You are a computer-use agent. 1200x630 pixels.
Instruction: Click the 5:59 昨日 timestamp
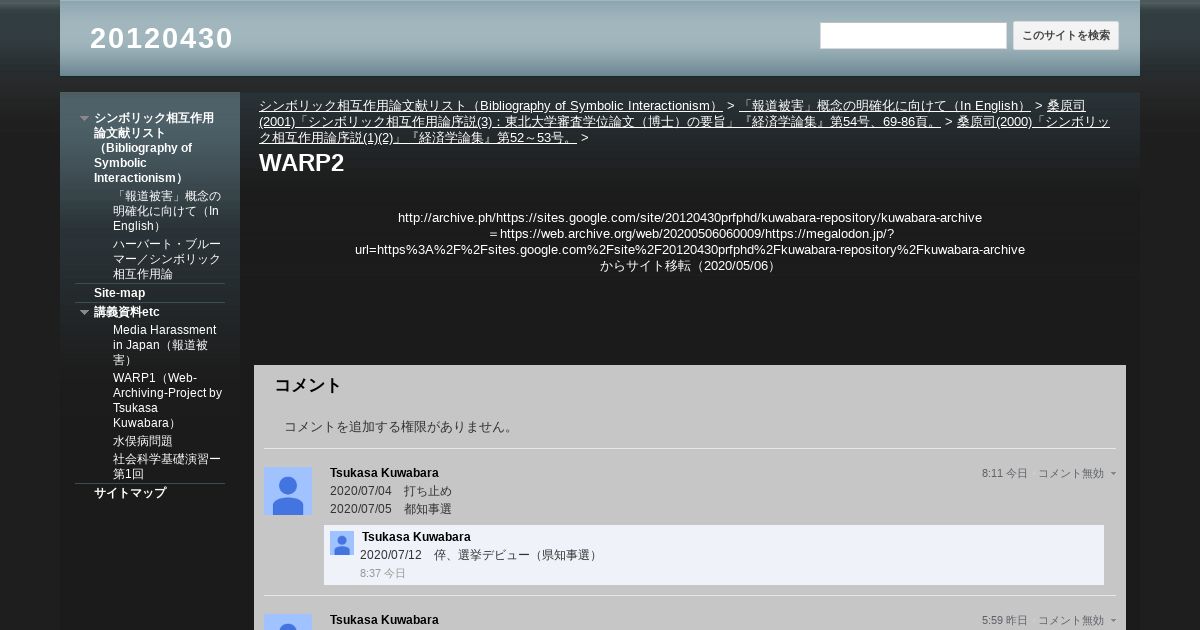click(x=1005, y=620)
